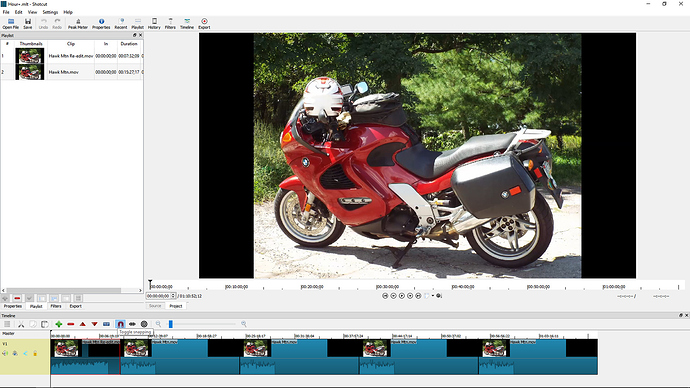Screen dimensions: 690x388
Task: Click the play button under preview
Action: coord(401,296)
